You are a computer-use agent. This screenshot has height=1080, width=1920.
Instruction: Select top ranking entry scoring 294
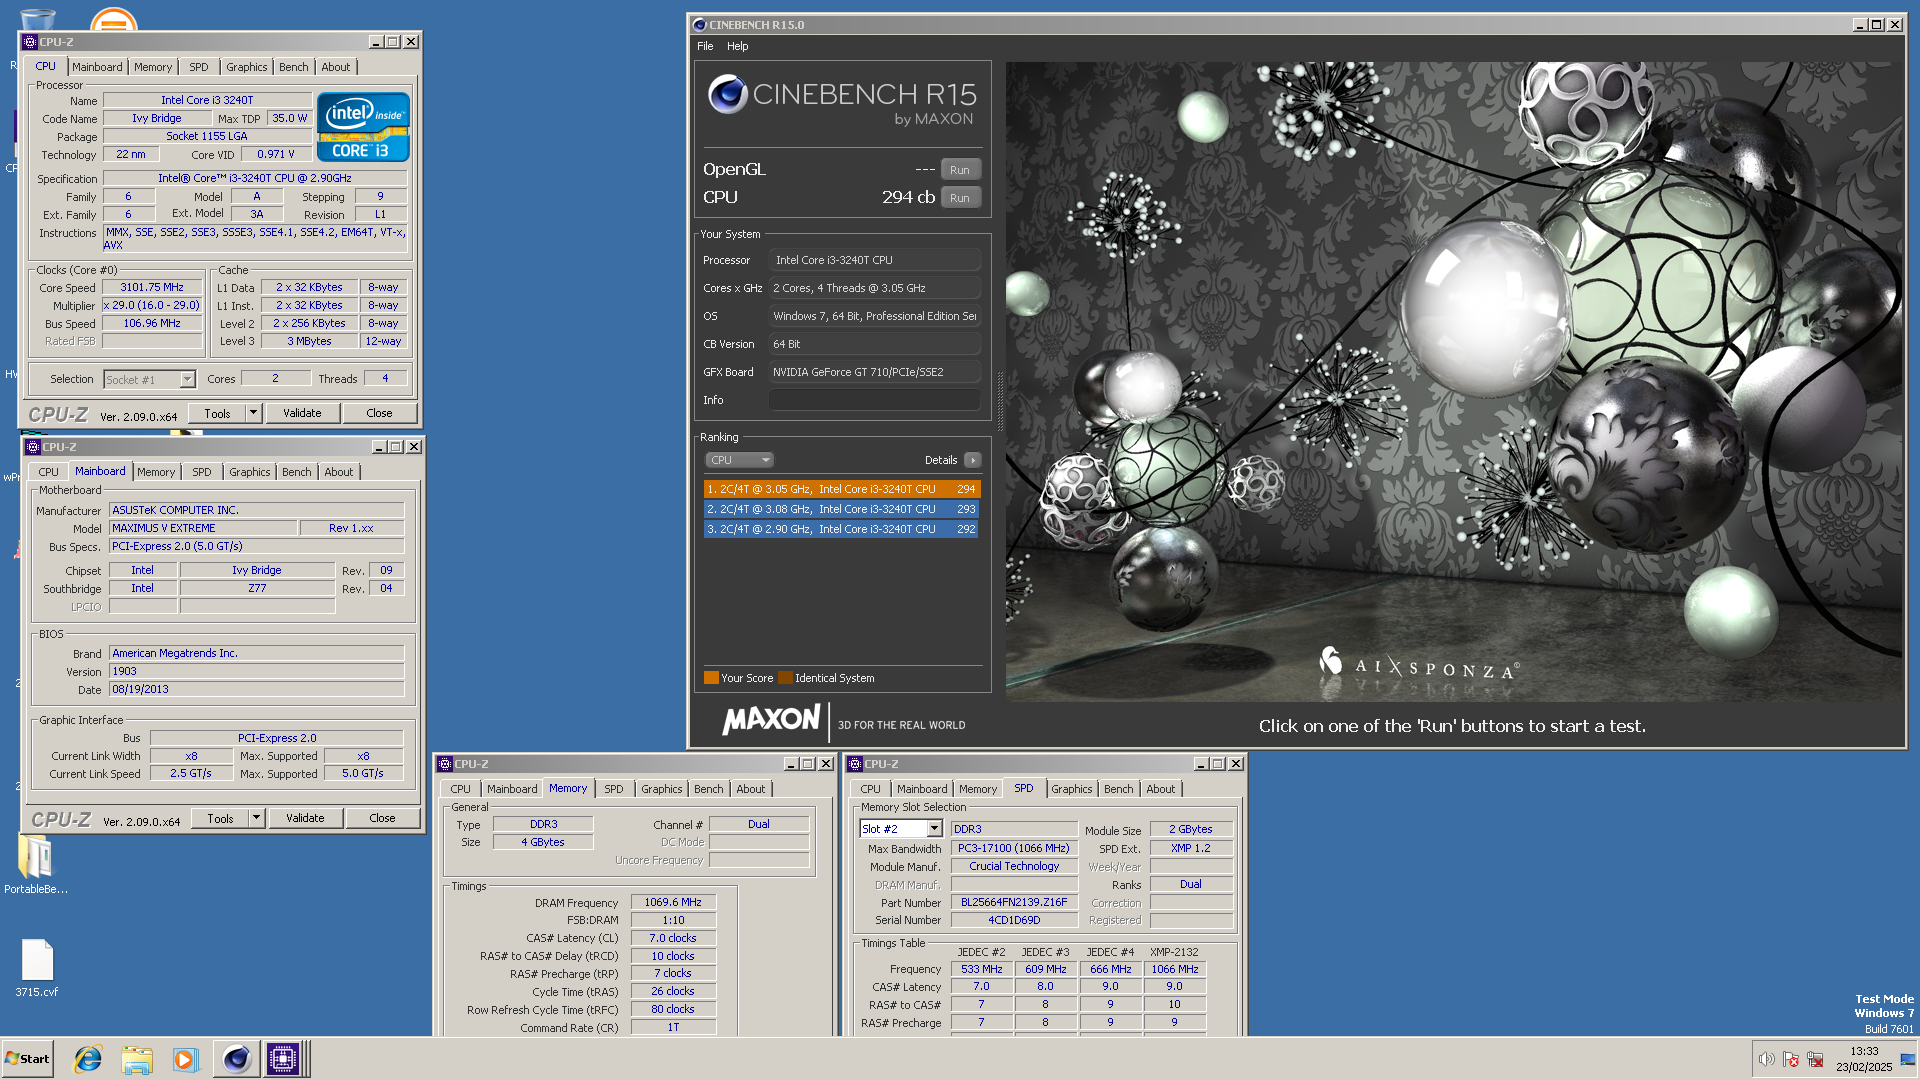(x=841, y=489)
